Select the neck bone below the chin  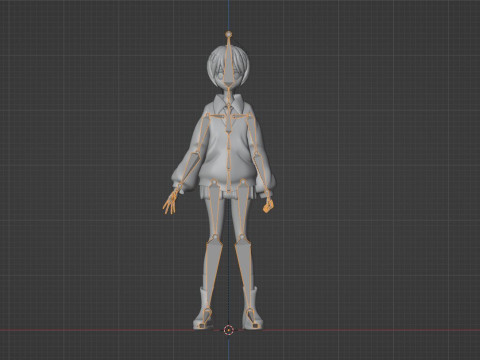click(228, 96)
